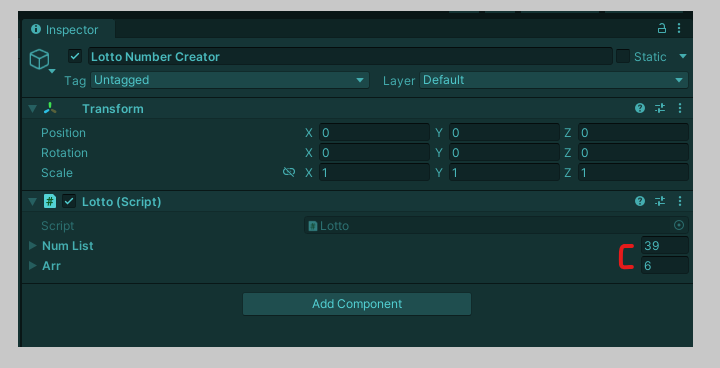Collapse the Lotto (Script) component foldout
The width and height of the screenshot is (720, 368).
click(x=32, y=201)
